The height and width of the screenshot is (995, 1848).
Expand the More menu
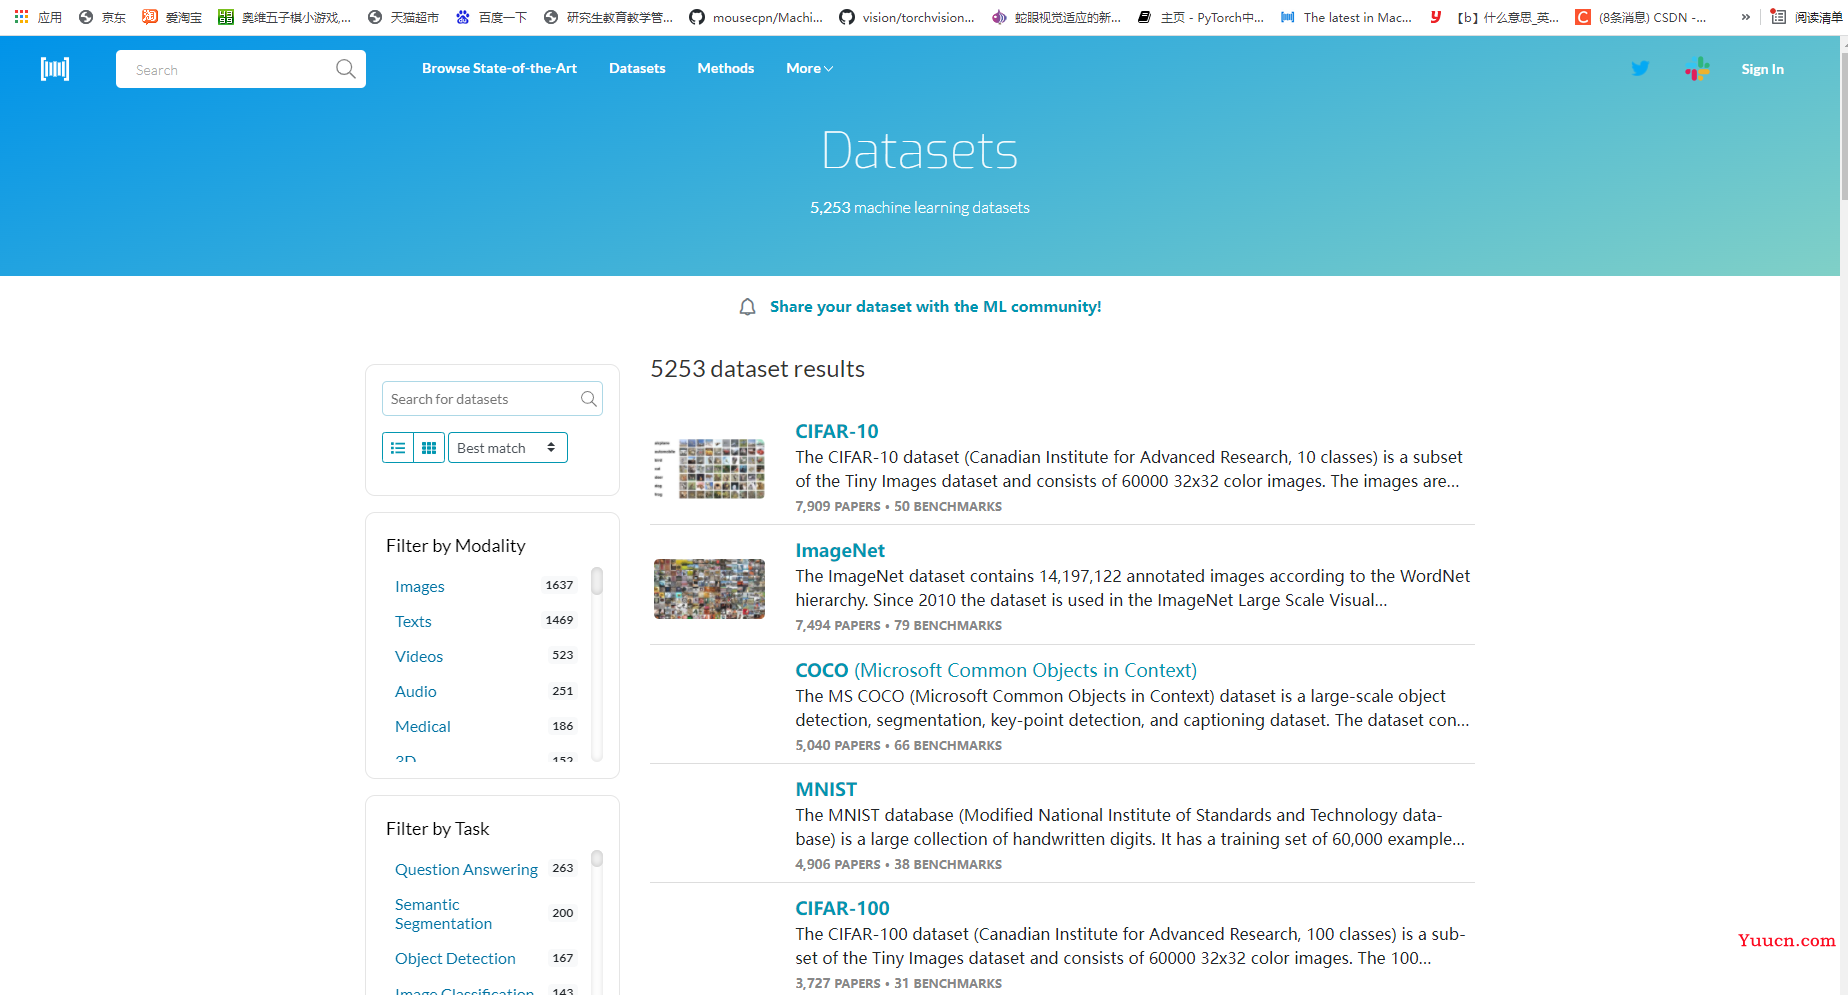809,68
